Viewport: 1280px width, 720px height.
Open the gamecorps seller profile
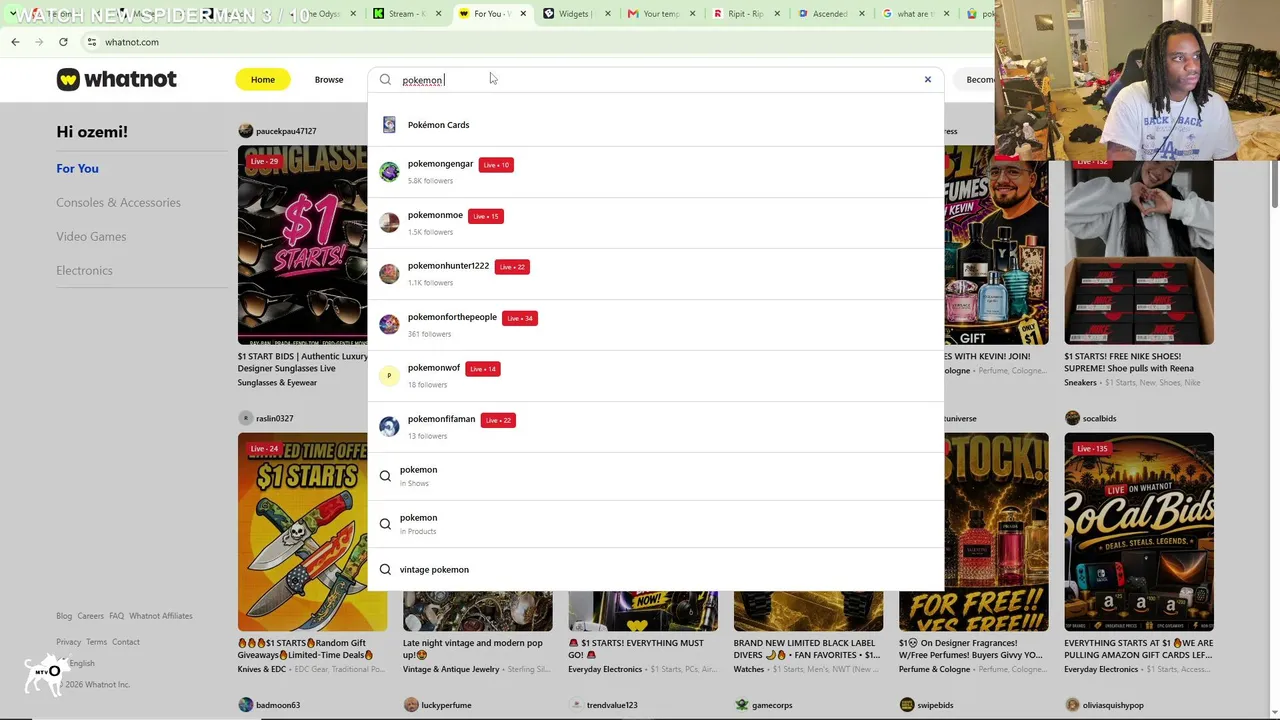(763, 705)
